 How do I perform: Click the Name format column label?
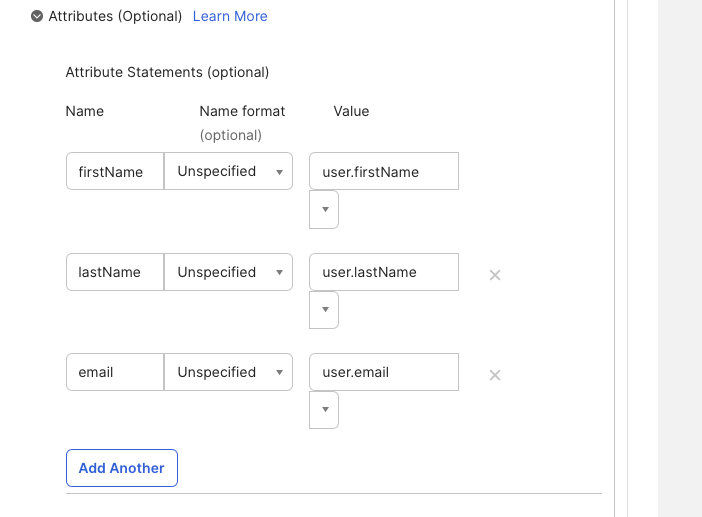click(x=242, y=111)
